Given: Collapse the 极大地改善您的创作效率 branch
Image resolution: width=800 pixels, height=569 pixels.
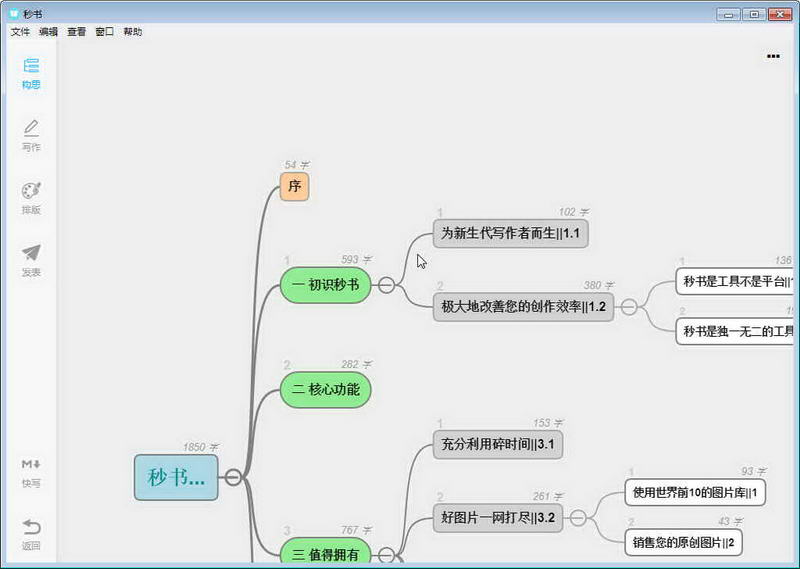Looking at the screenshot, I should click(x=629, y=307).
